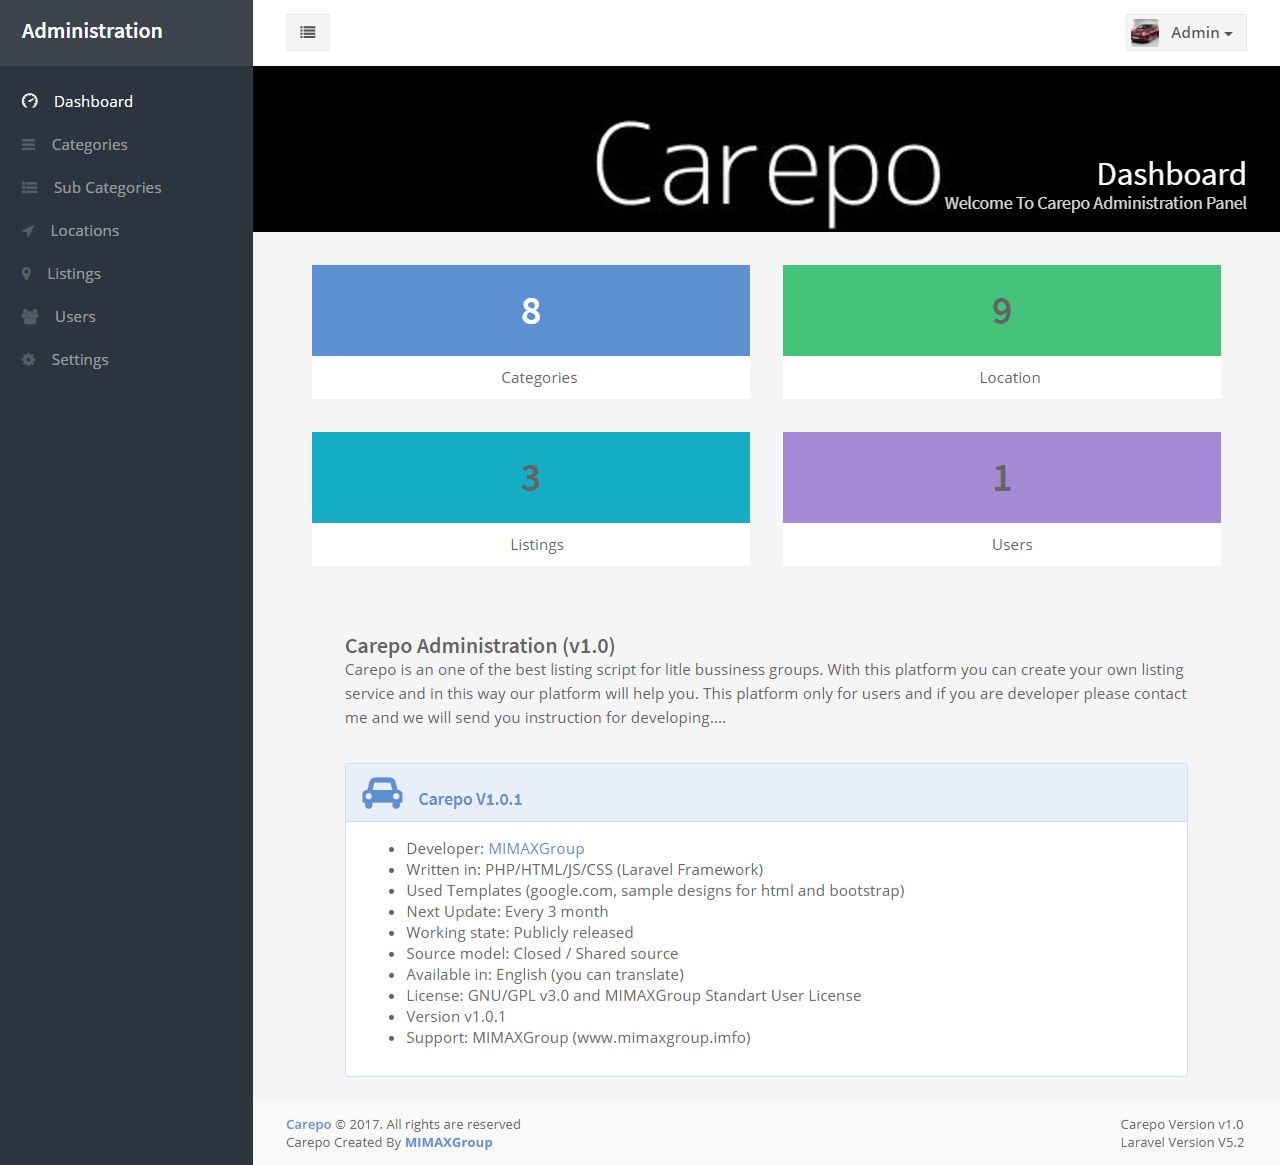Click the green Location count tile showing 9
Viewport: 1280px width, 1165px height.
[x=1002, y=310]
